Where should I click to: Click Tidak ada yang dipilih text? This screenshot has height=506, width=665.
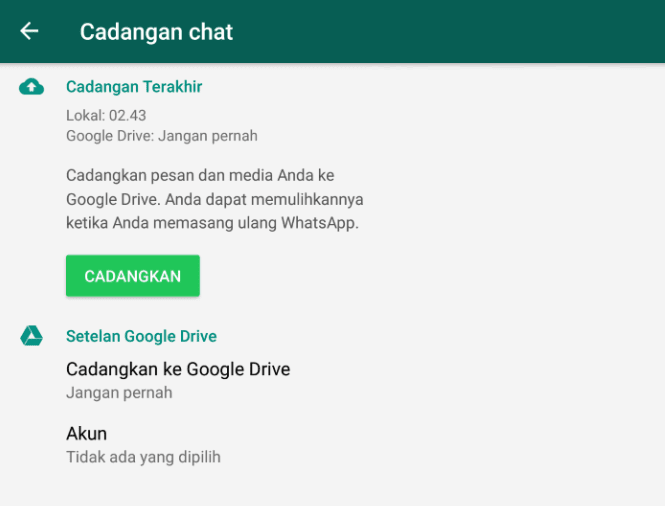point(143,457)
